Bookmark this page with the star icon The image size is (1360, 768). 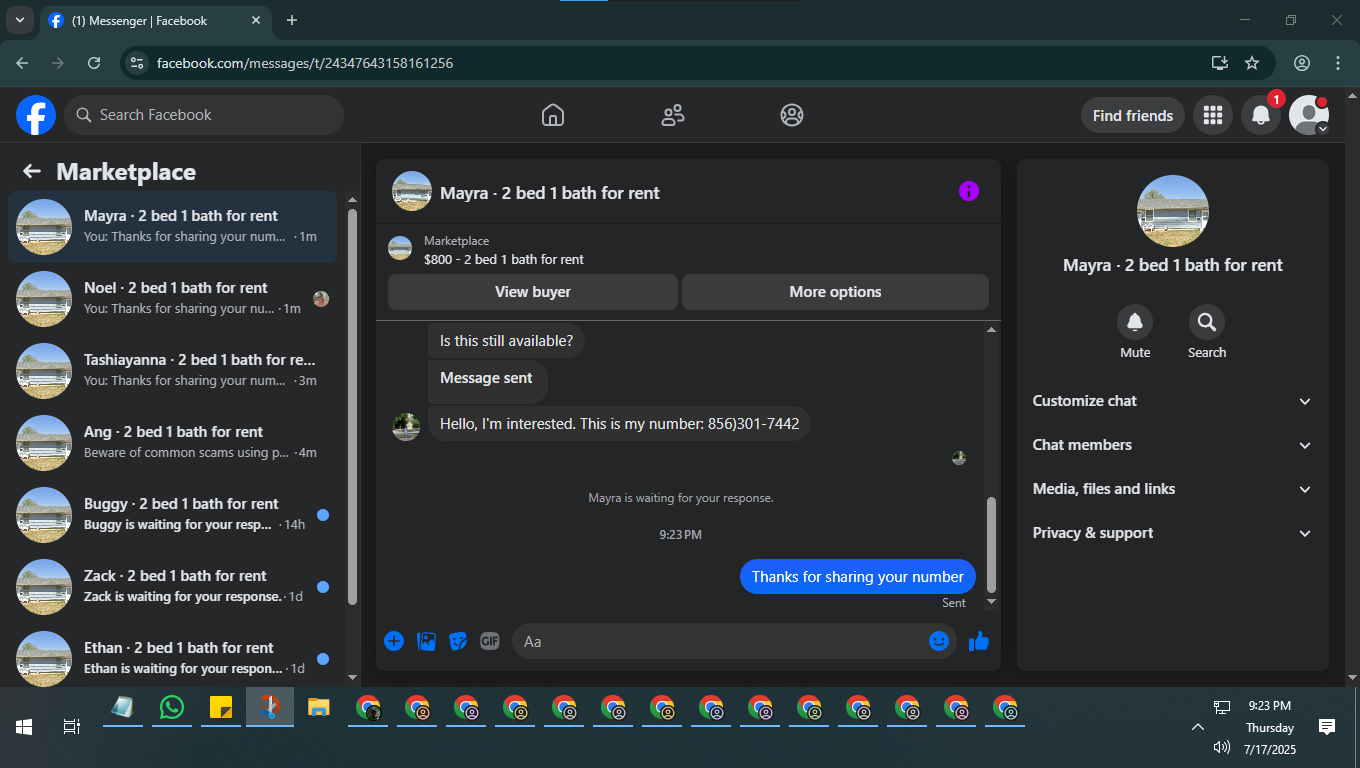1252,63
